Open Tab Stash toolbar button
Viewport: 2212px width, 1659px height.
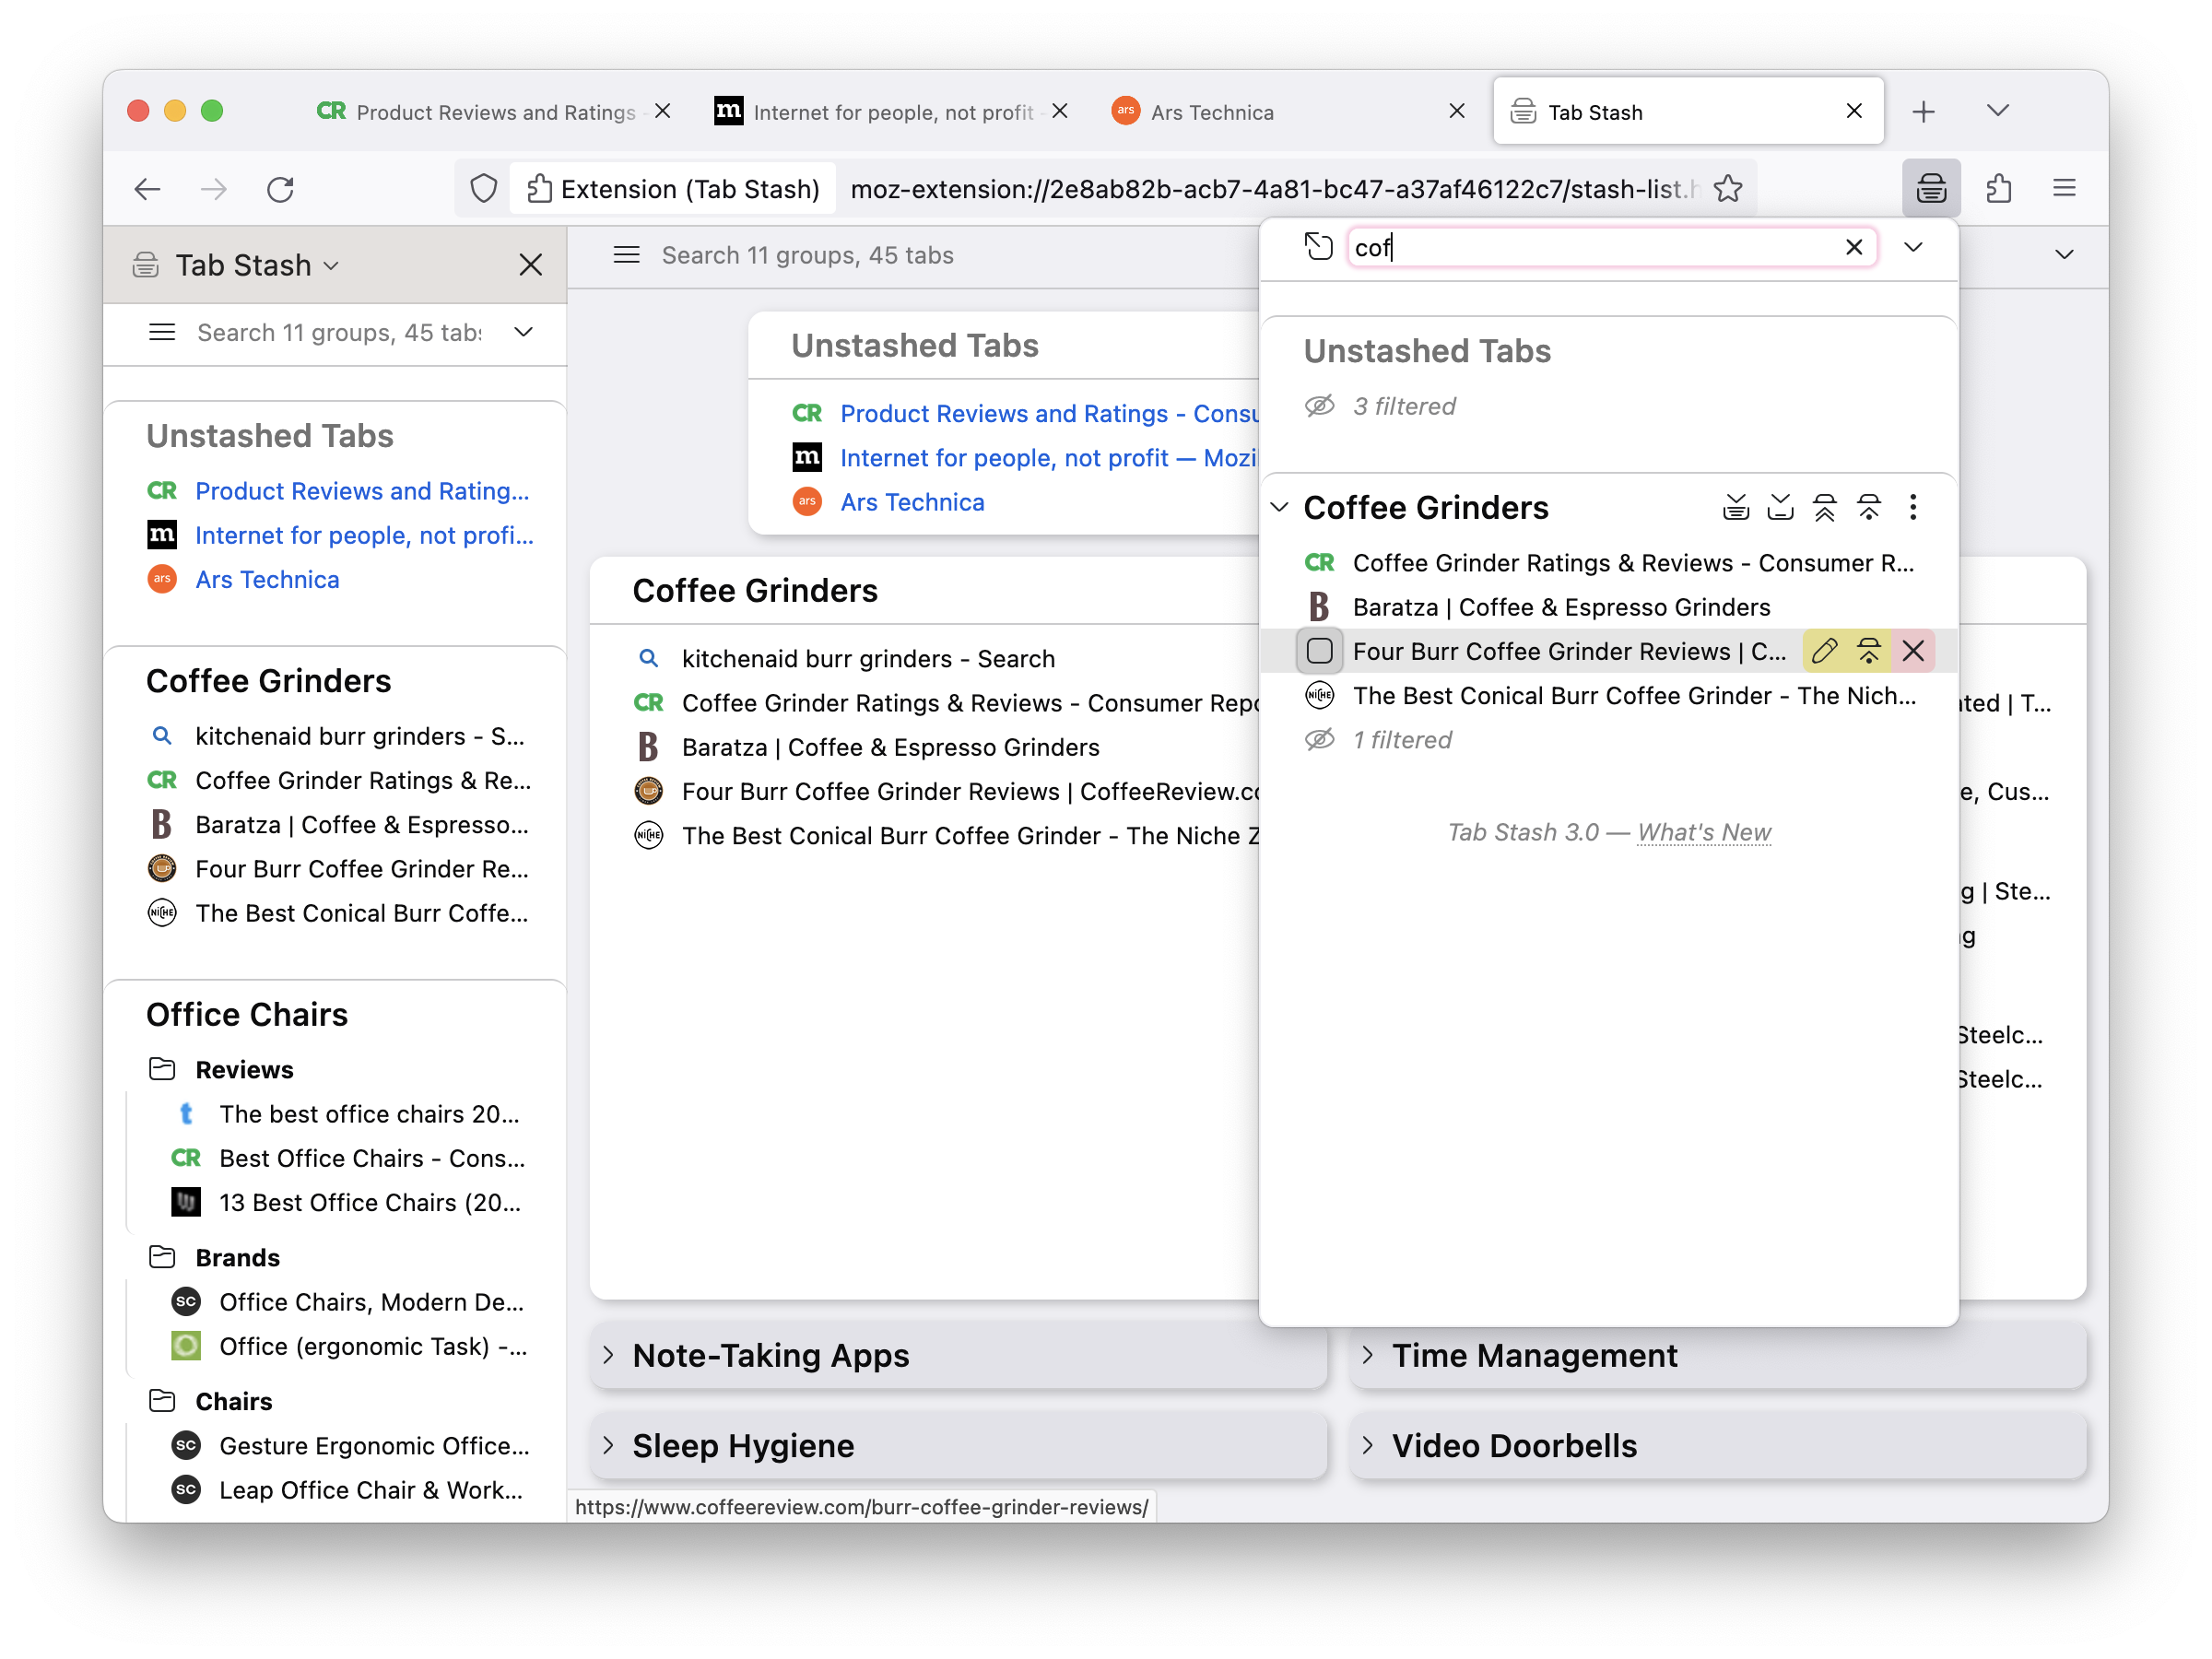tap(1930, 188)
